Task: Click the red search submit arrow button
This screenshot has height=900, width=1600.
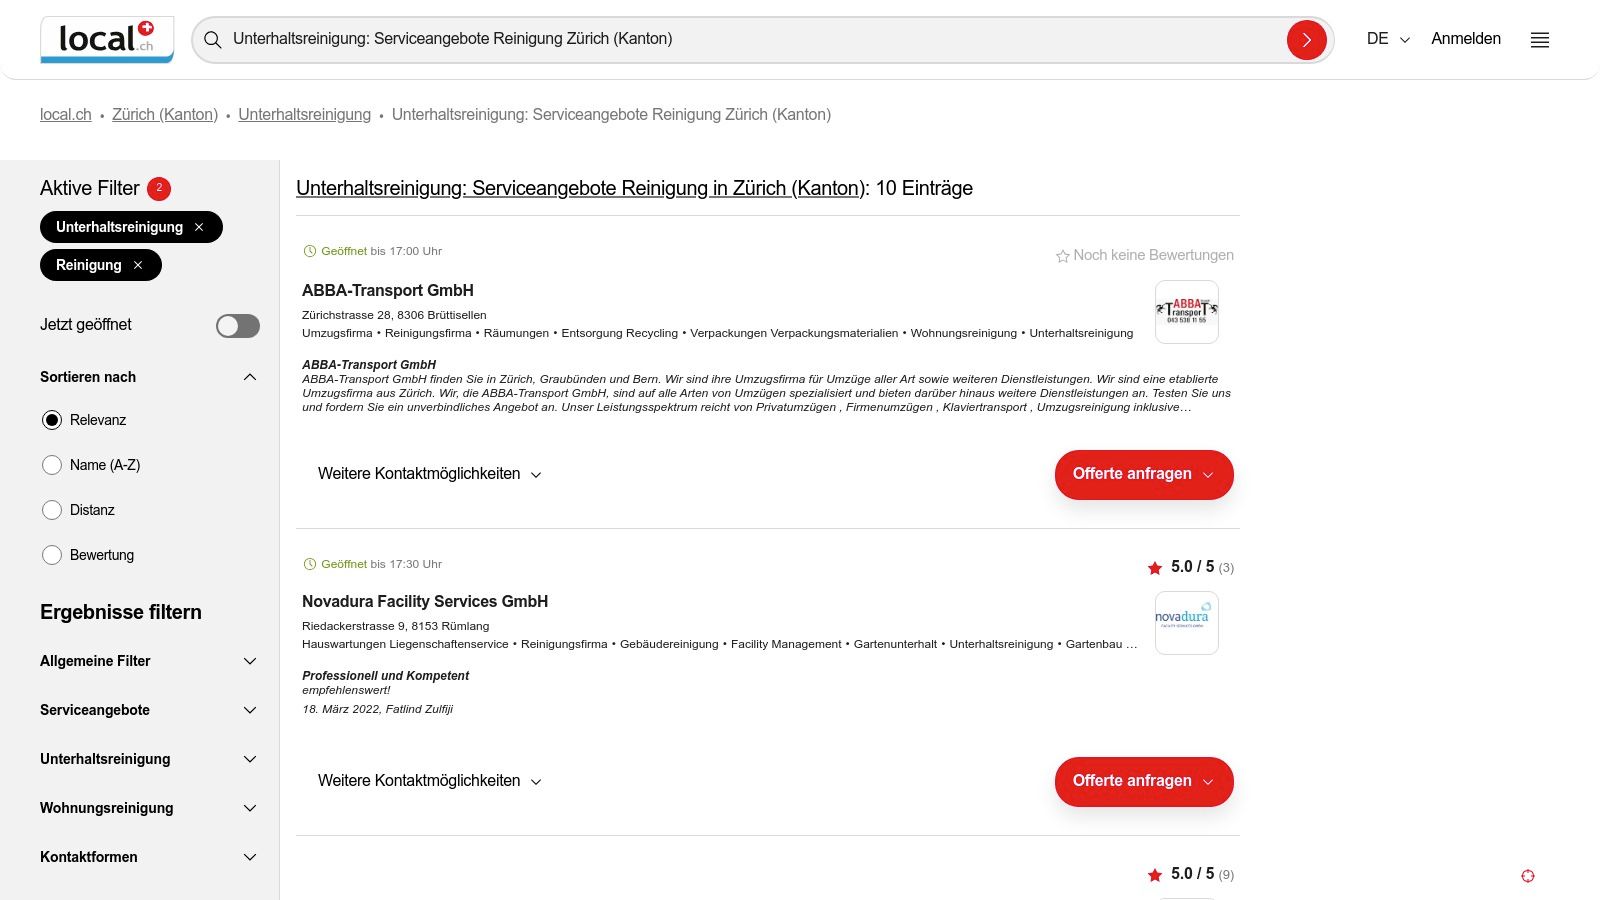Action: (x=1306, y=40)
